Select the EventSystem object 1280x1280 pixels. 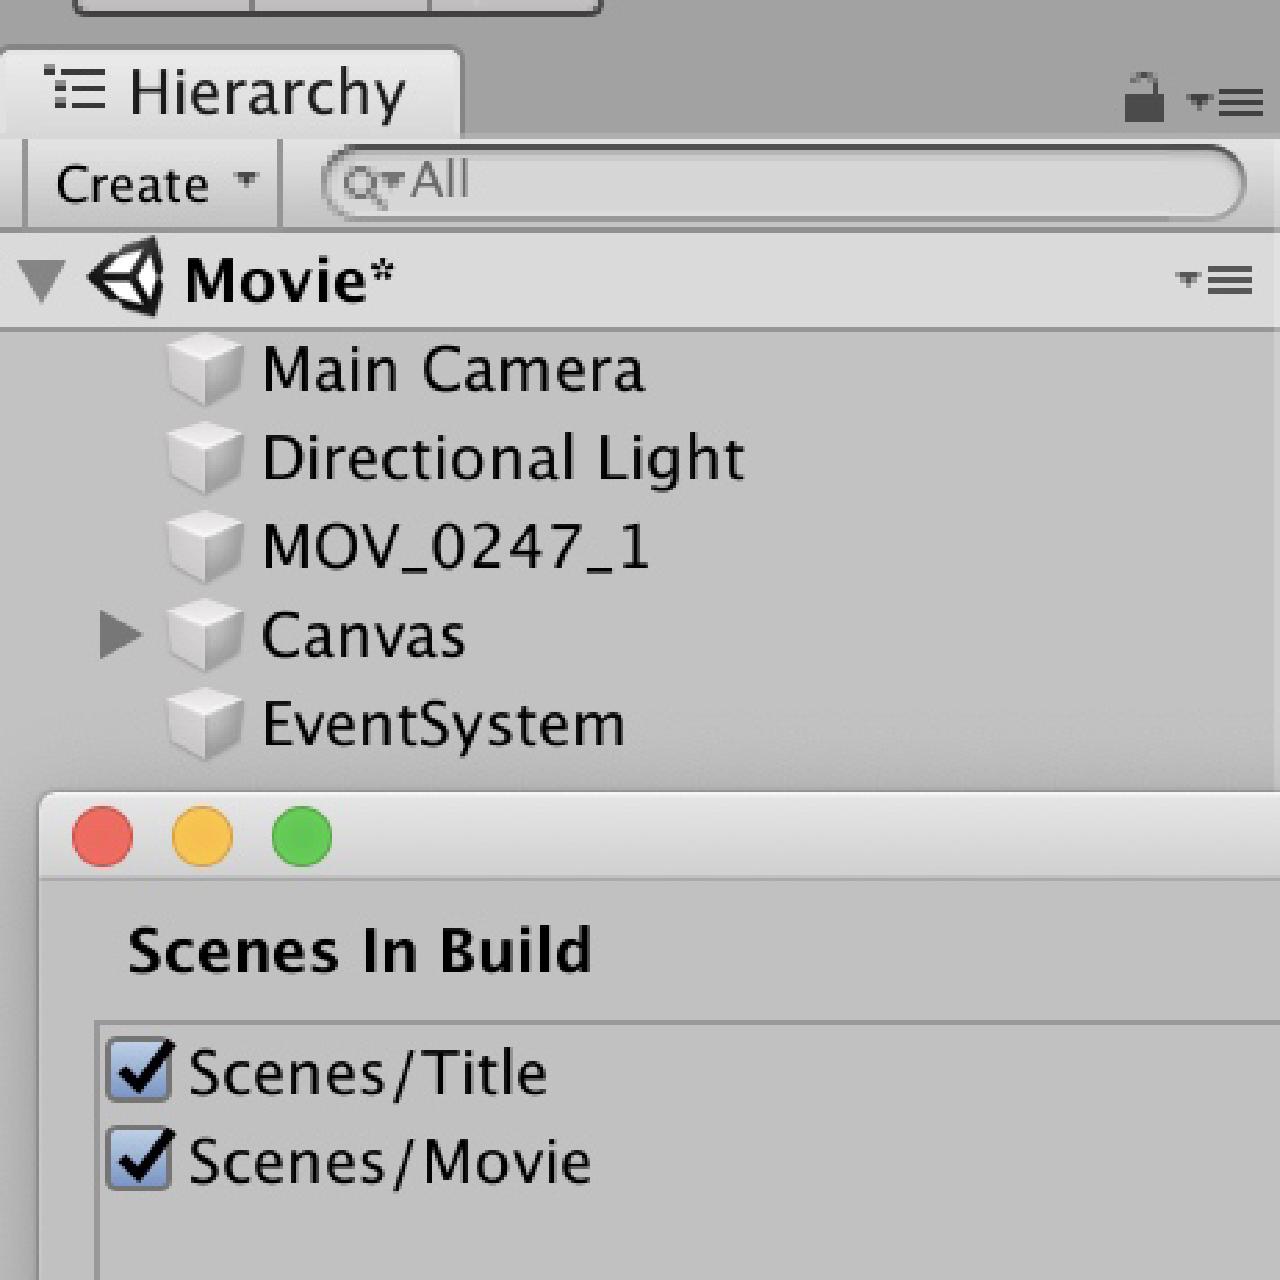pyautogui.click(x=443, y=724)
